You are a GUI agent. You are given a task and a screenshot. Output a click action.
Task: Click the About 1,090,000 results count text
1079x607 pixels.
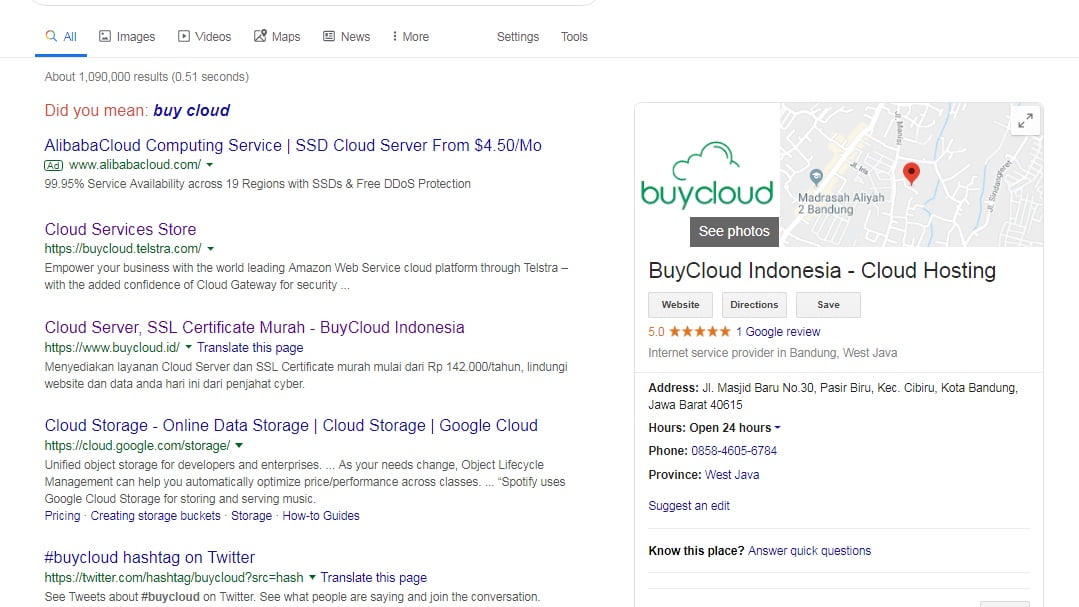[x=147, y=76]
